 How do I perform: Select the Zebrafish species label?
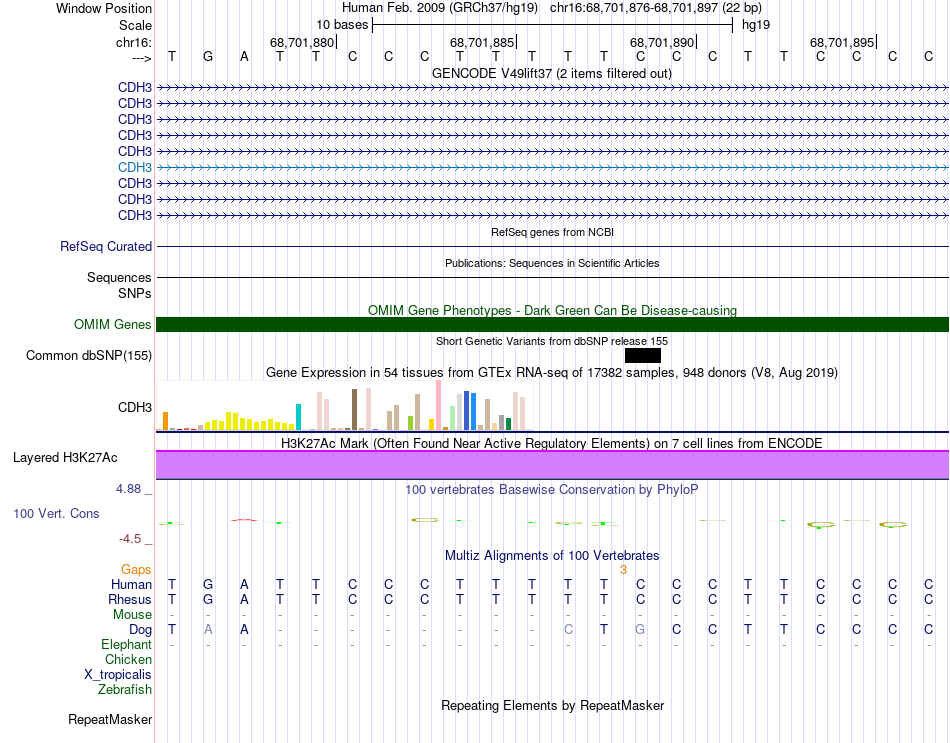[x=125, y=690]
